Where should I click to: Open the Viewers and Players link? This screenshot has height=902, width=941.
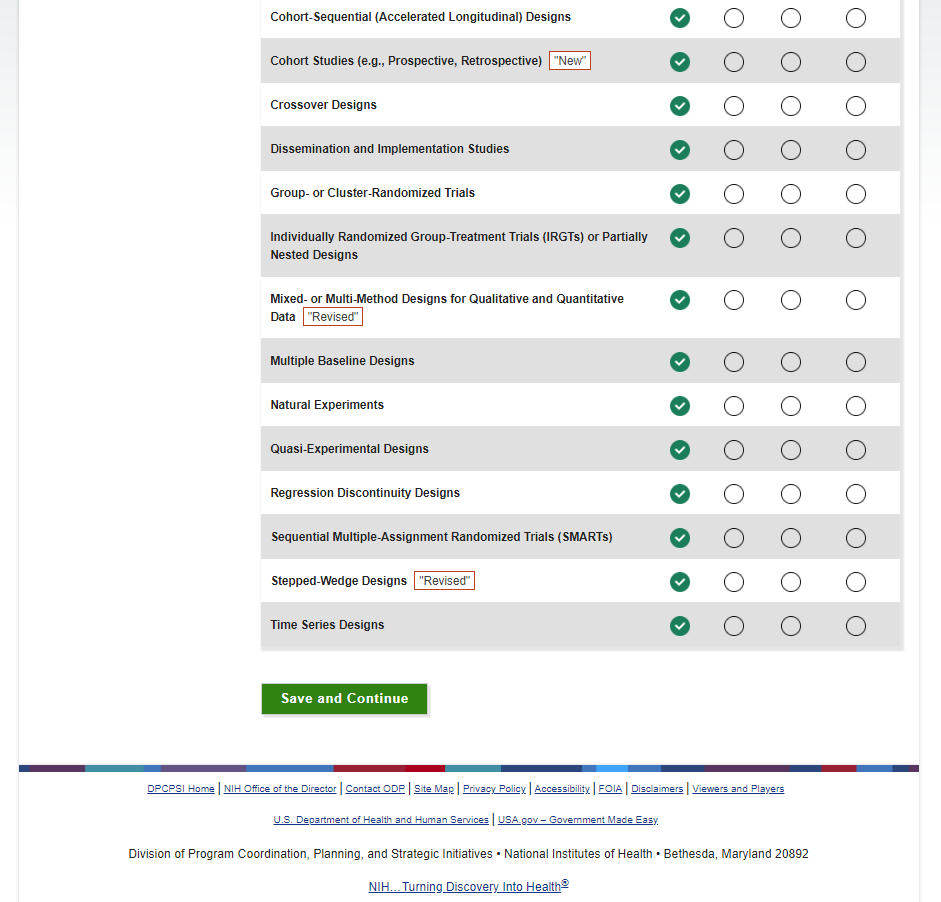point(738,789)
